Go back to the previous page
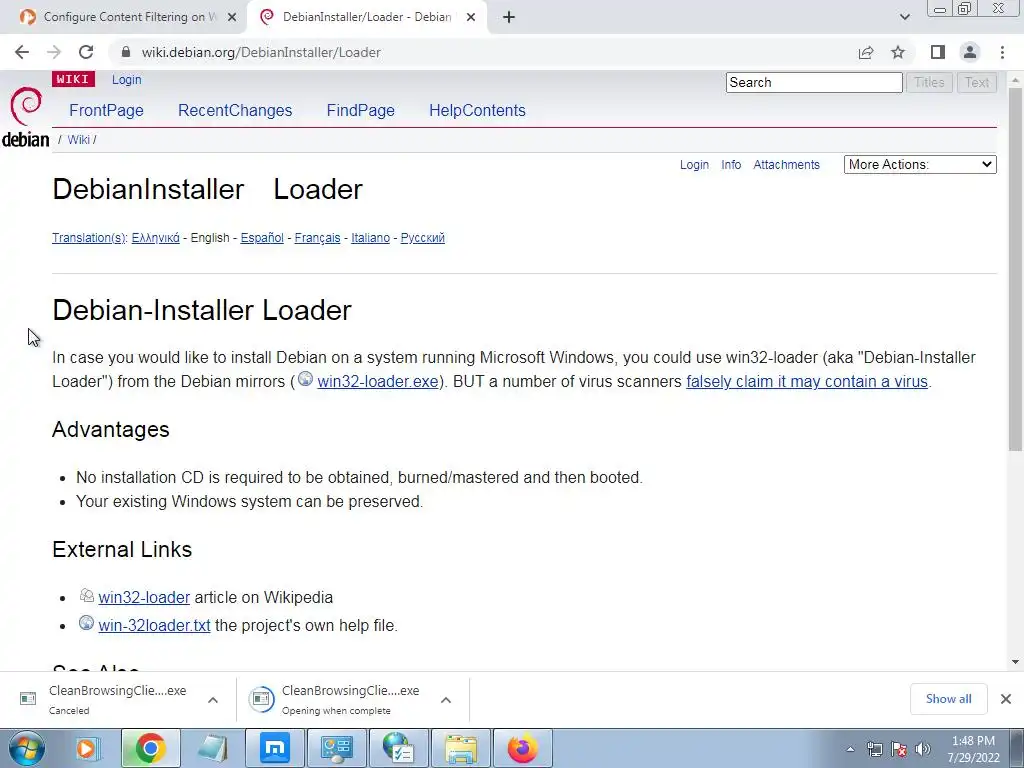 pyautogui.click(x=22, y=52)
